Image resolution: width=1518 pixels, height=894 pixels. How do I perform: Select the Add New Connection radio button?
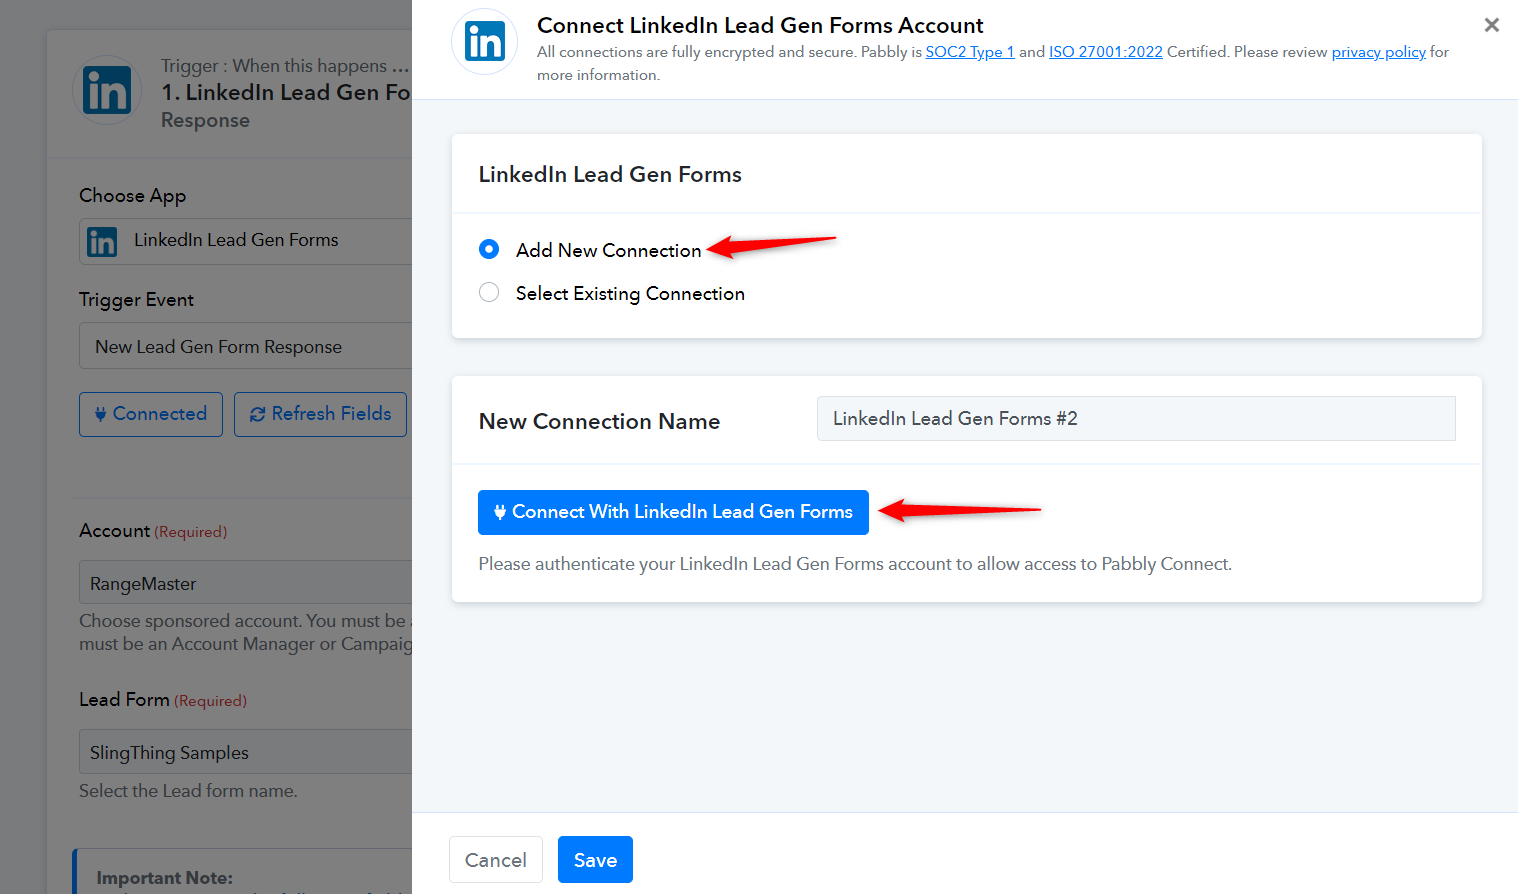click(x=489, y=249)
